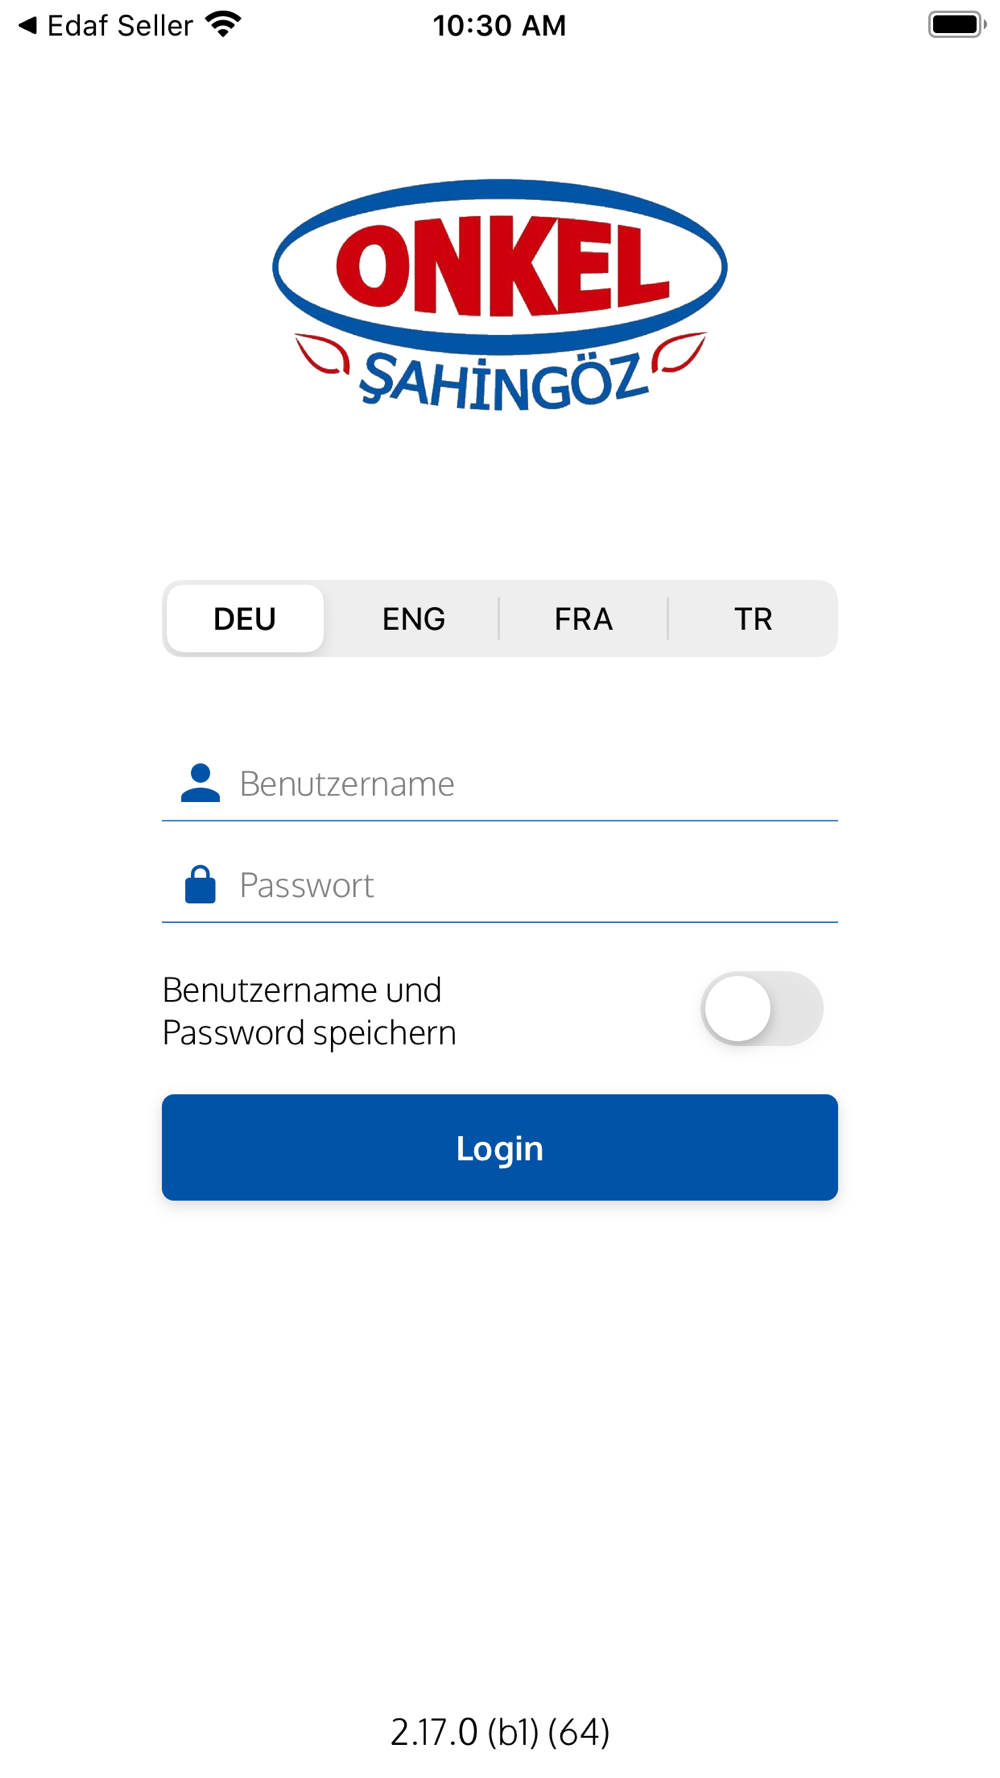Tap the back arrow to Edaf Seller
This screenshot has width=1000, height=1778.
tap(28, 25)
